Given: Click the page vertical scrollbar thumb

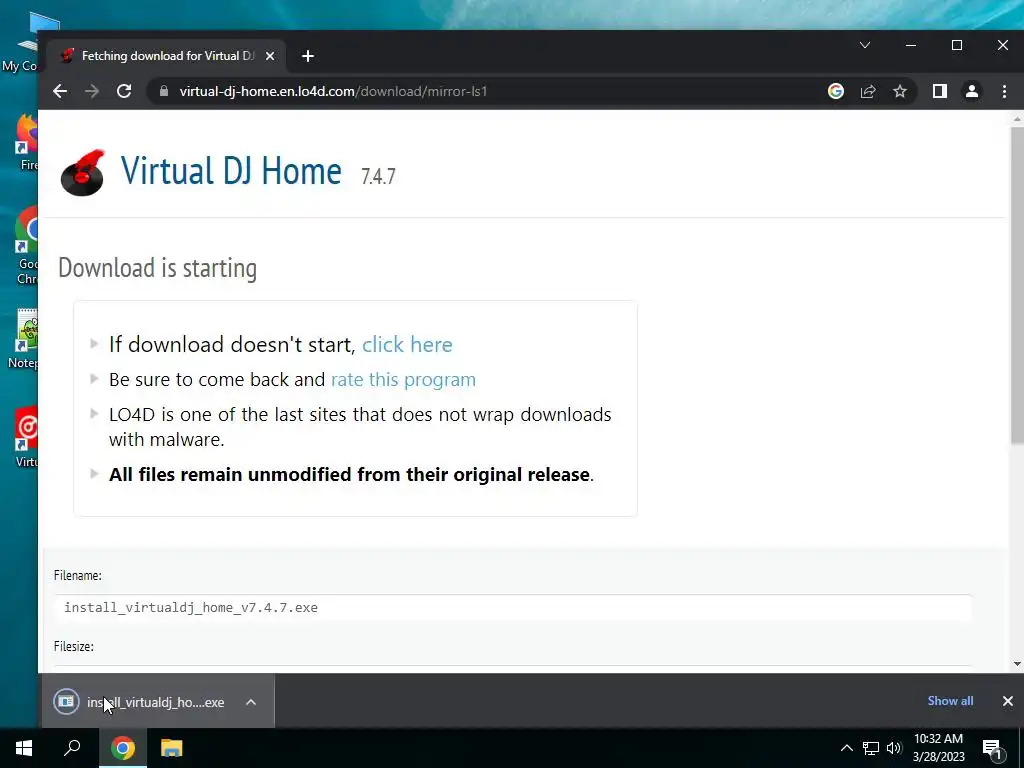Looking at the screenshot, I should [1017, 286].
